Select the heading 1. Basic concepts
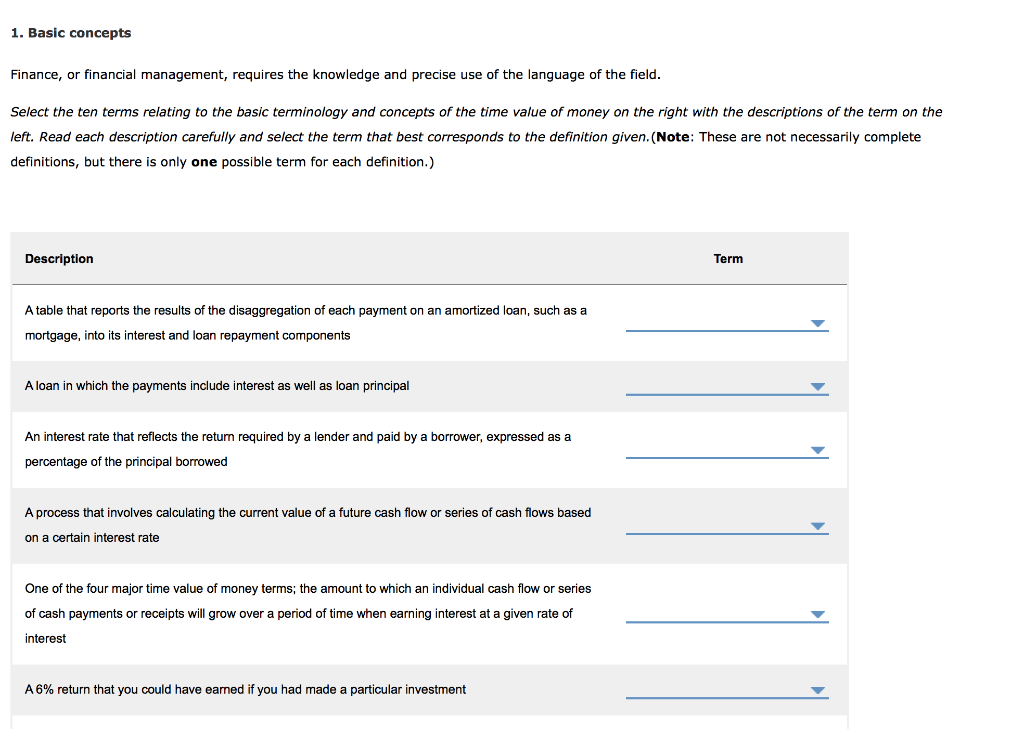This screenshot has height=729, width=1024. click(71, 32)
